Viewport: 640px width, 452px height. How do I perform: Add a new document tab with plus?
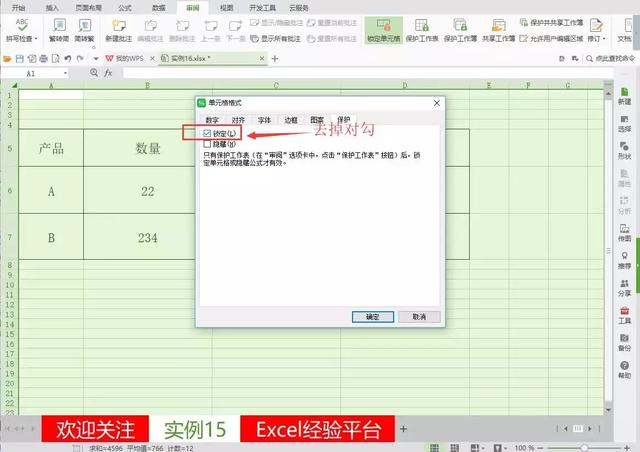[275, 59]
